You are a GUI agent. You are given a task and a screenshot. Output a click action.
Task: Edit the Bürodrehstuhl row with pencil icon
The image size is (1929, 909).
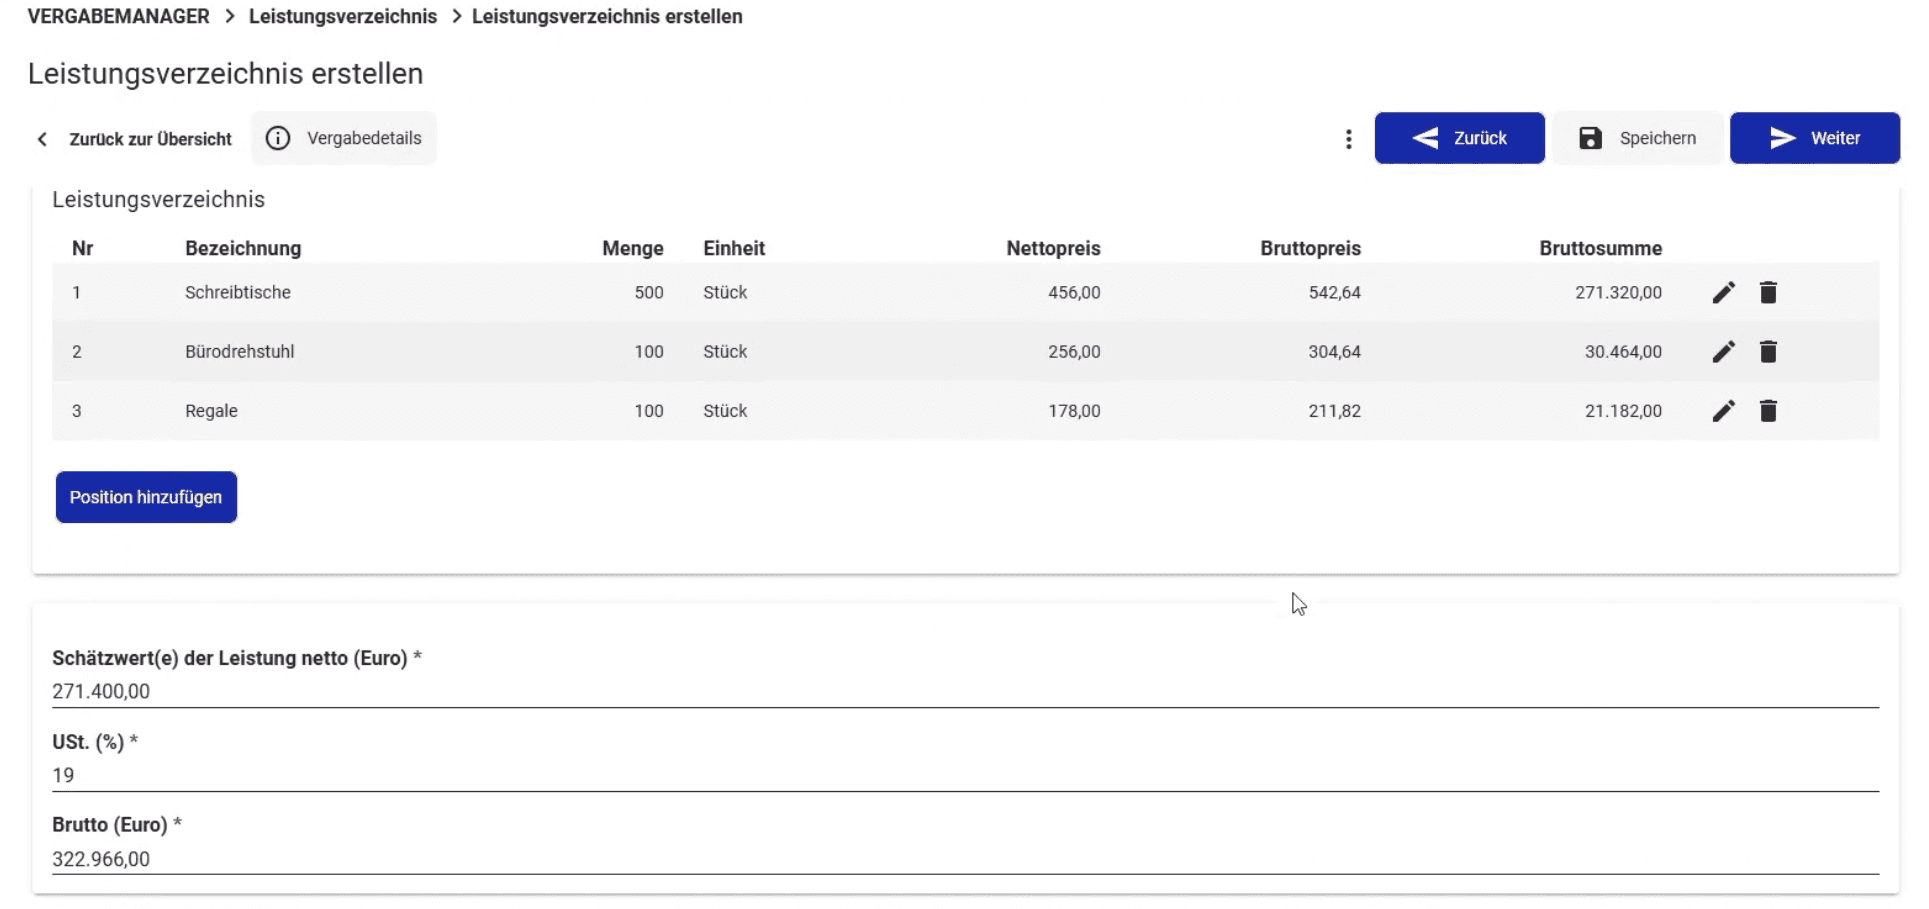pos(1723,351)
